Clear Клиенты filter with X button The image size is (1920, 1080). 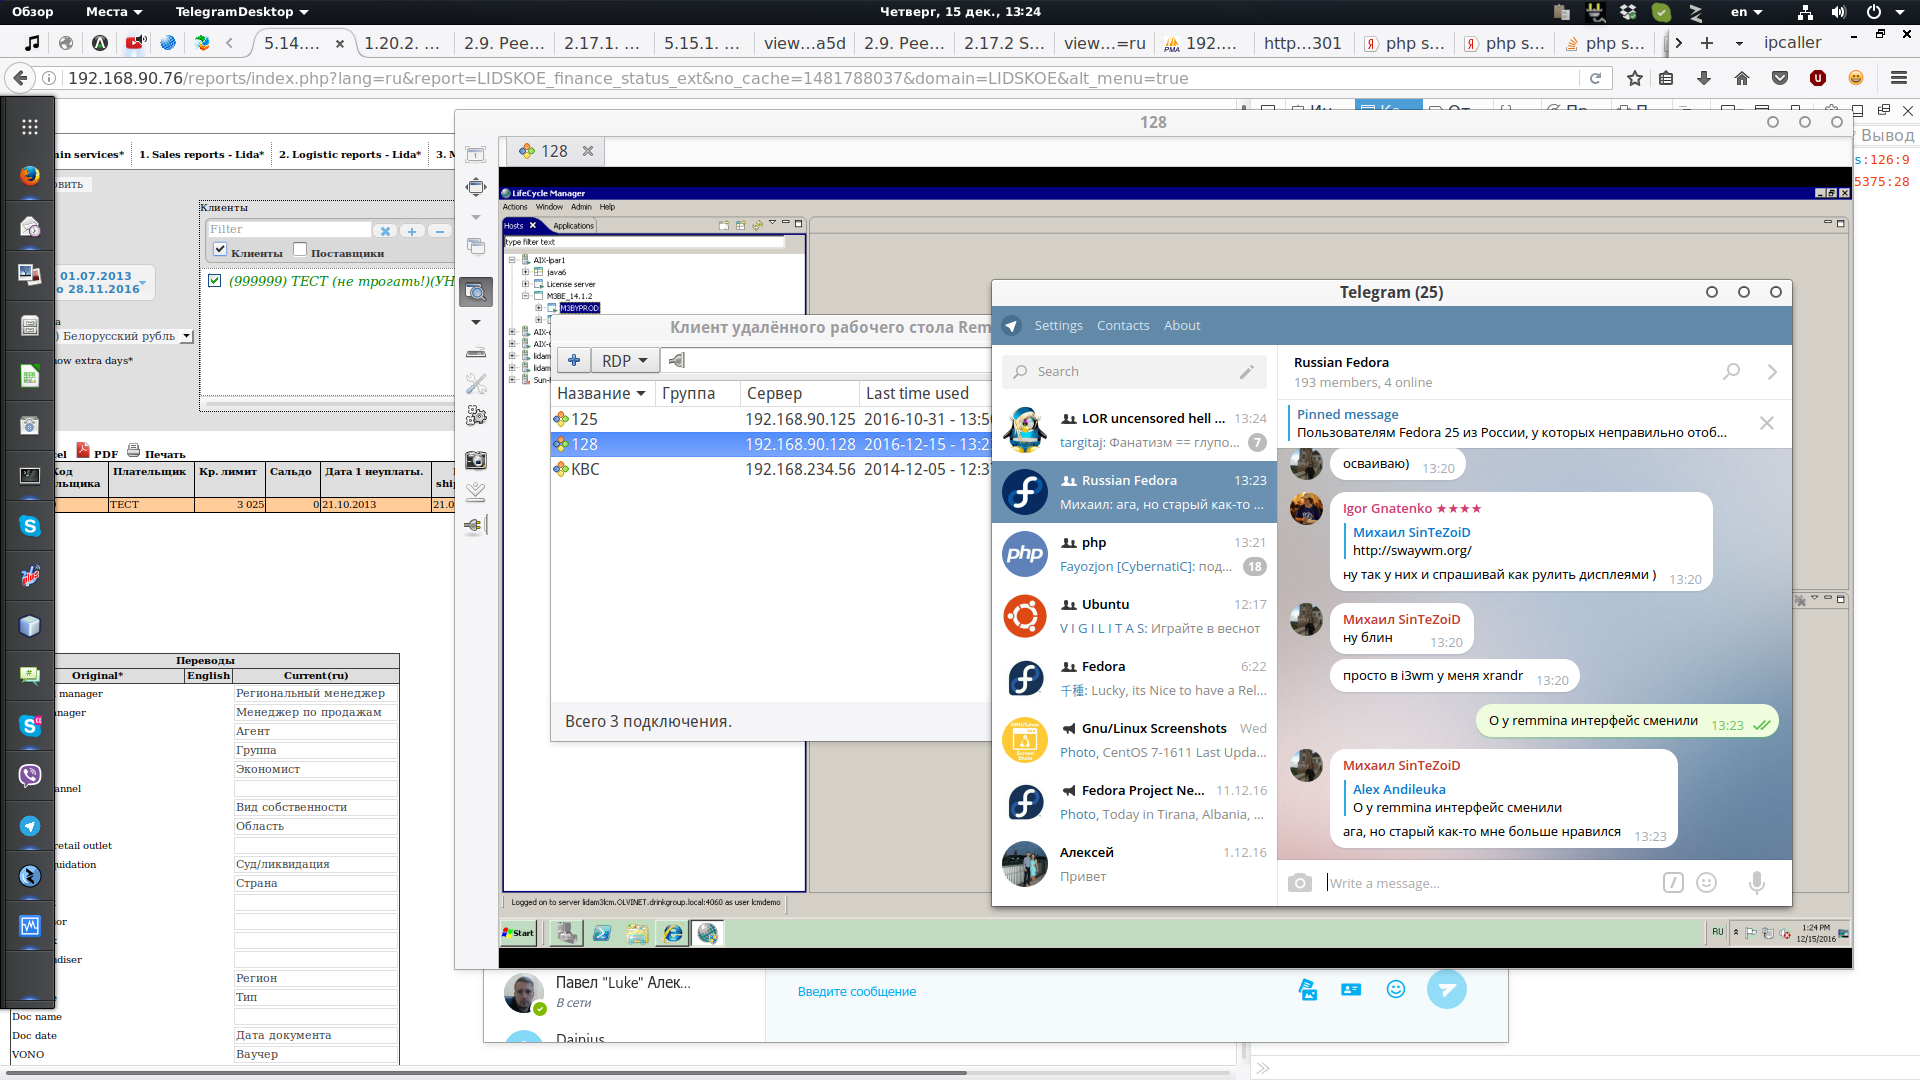(x=385, y=230)
